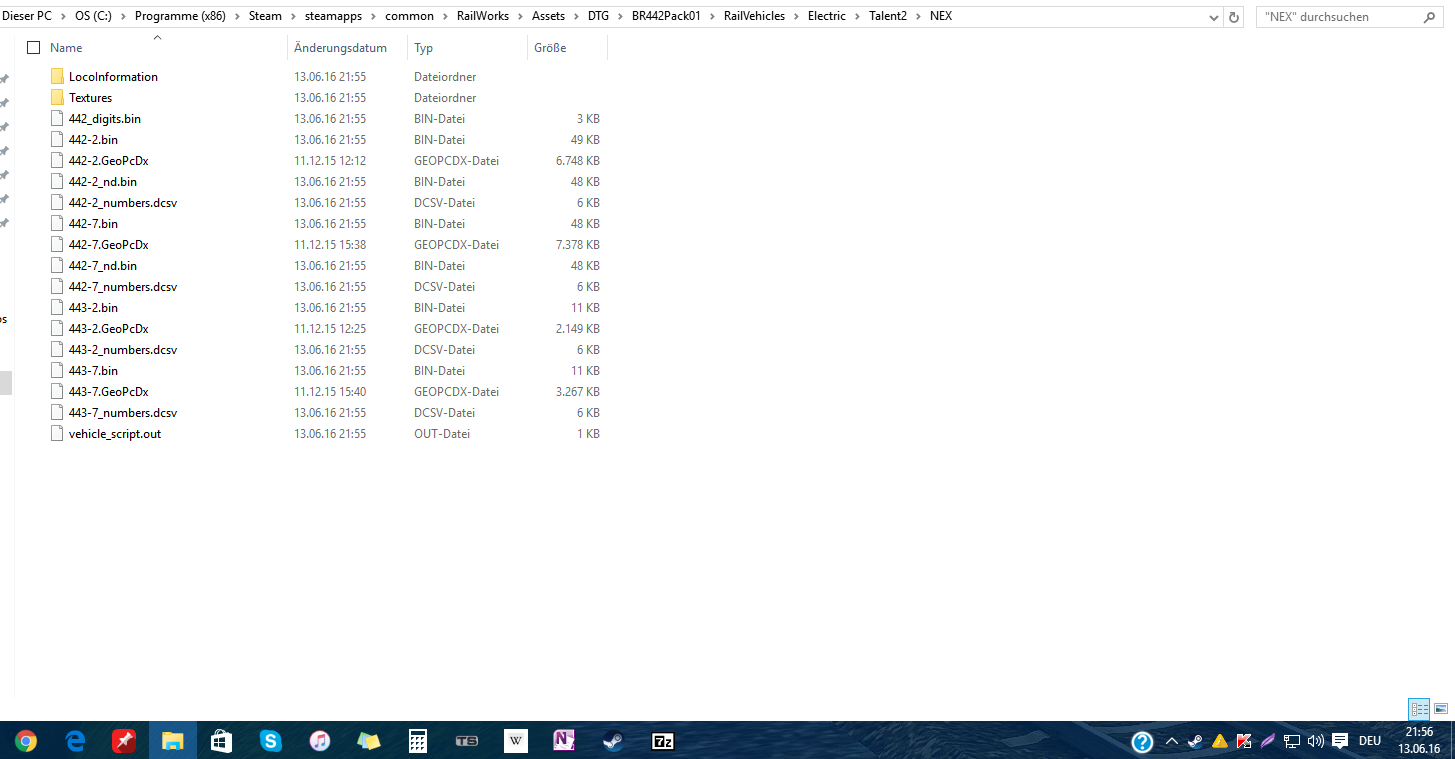Screen dimensions: 1455x759
Task: Open the Action Center notifications icon
Action: pyautogui.click(x=1340, y=742)
